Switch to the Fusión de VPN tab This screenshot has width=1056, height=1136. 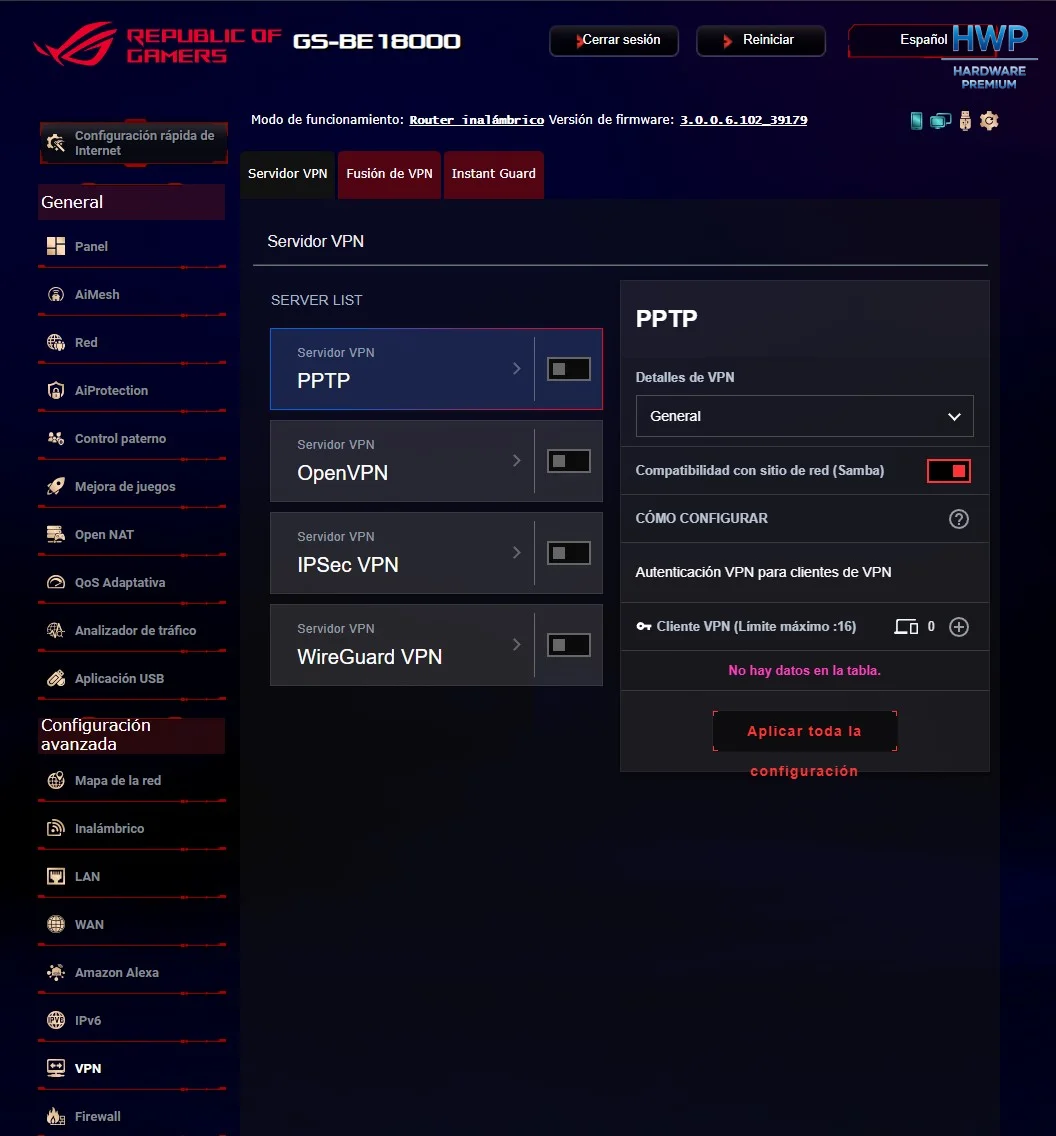tap(389, 174)
